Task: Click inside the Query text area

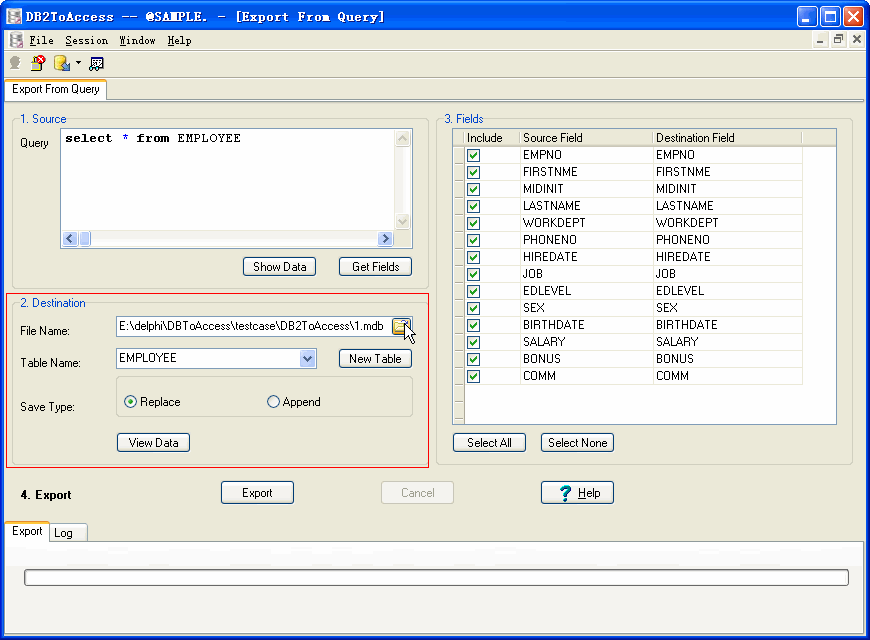Action: pyautogui.click(x=228, y=180)
